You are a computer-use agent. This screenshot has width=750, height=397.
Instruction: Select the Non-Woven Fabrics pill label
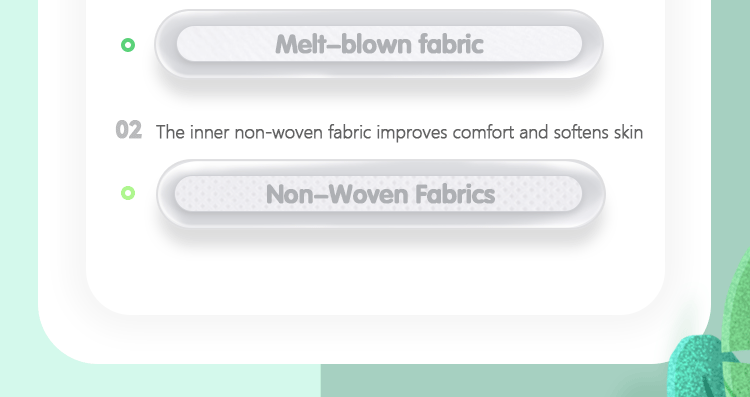coord(378,194)
